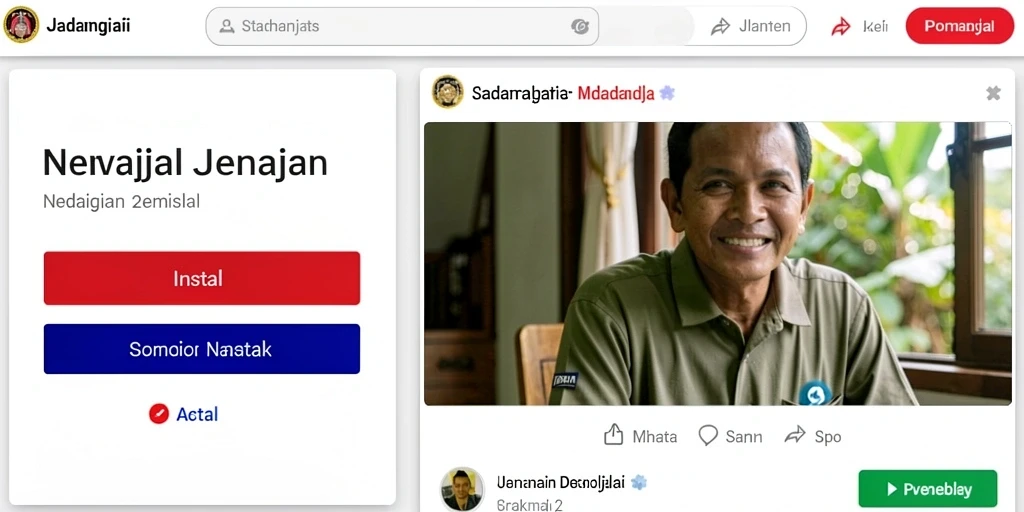Viewport: 1024px width, 512px height.
Task: Click the blue Somoior Nanatak button
Action: (202, 349)
